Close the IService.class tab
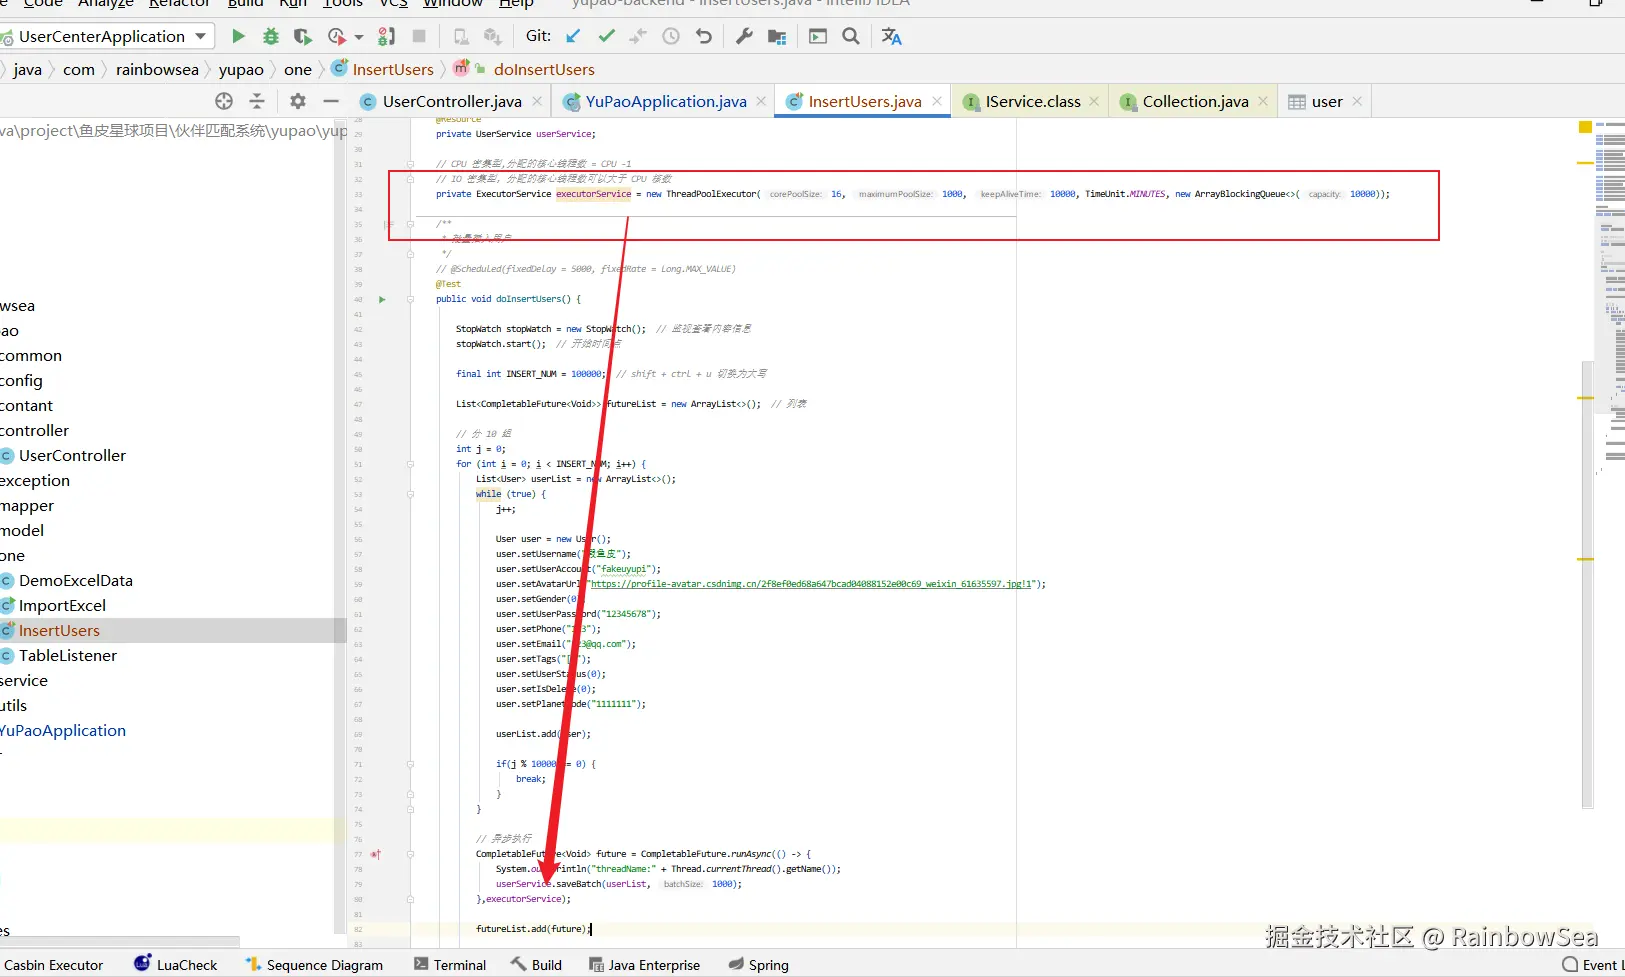1625x977 pixels. click(1094, 101)
